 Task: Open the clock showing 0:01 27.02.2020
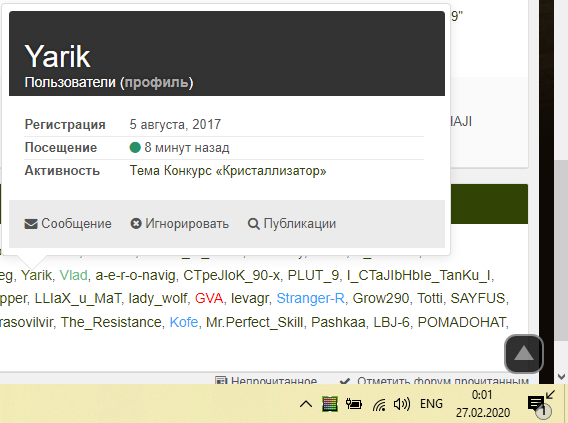[483, 403]
